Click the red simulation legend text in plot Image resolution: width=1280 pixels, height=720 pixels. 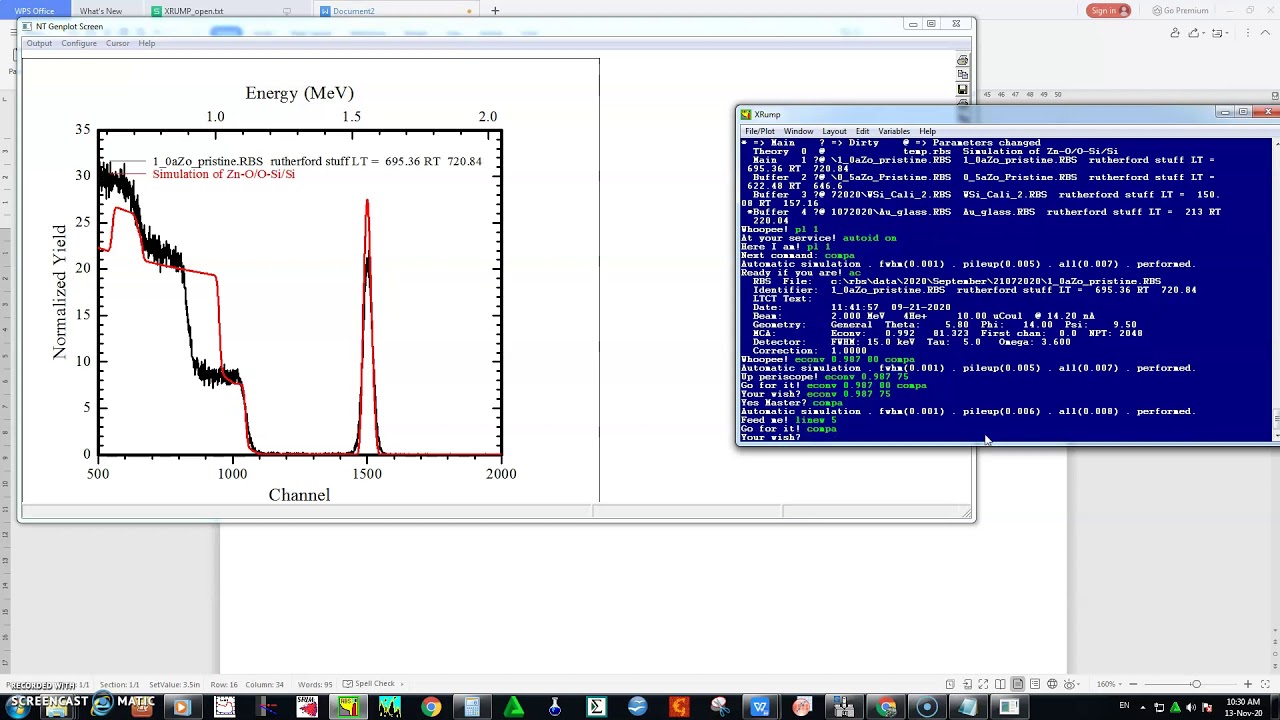tap(223, 174)
